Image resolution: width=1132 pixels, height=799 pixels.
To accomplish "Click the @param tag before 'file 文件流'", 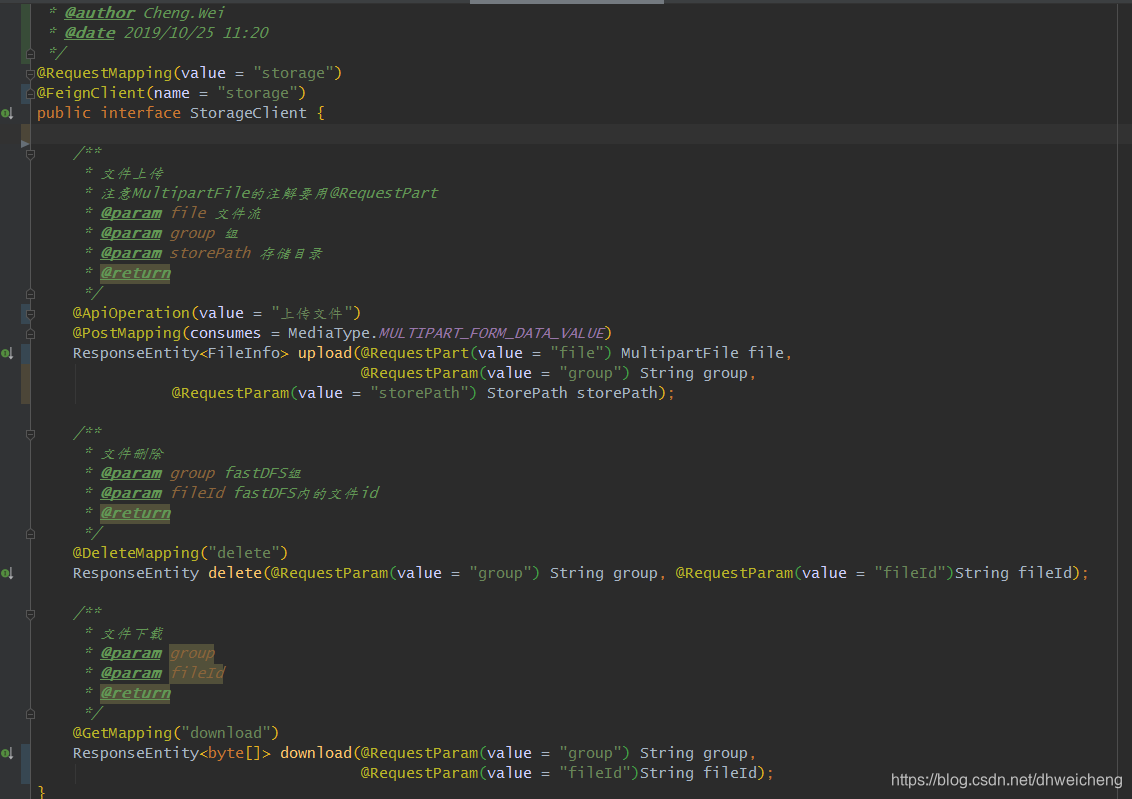I will 131,213.
